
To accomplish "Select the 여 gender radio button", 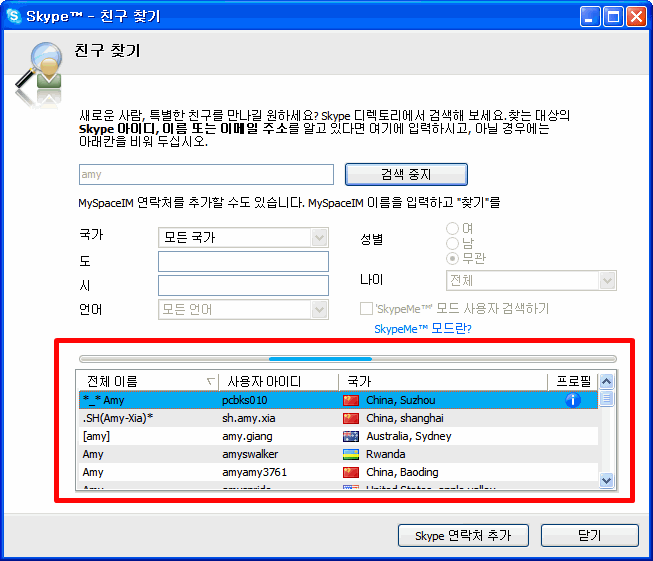I will (452, 228).
